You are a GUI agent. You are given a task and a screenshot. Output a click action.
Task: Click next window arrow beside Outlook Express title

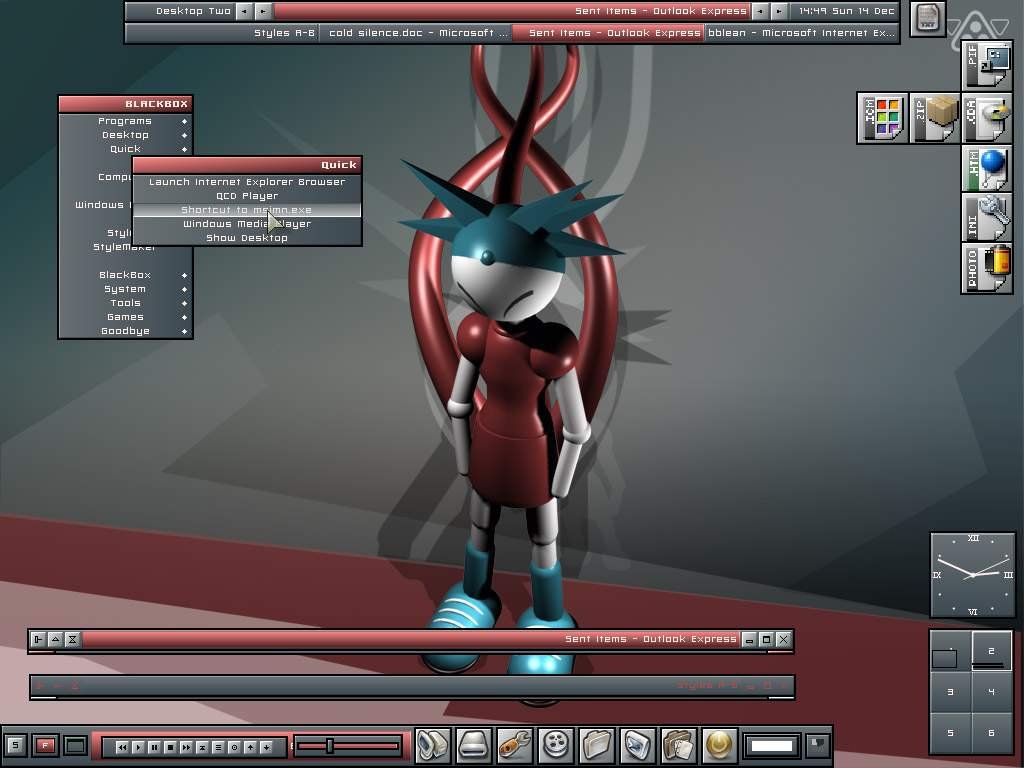click(x=778, y=11)
